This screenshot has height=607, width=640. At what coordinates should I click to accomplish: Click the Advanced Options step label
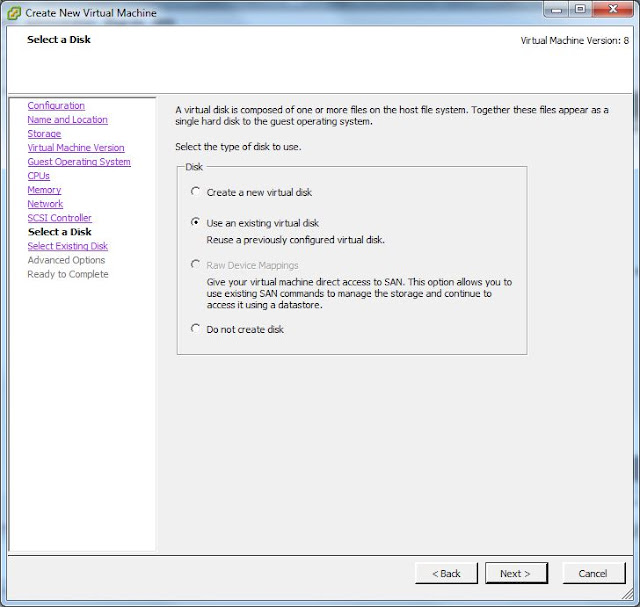click(x=66, y=260)
